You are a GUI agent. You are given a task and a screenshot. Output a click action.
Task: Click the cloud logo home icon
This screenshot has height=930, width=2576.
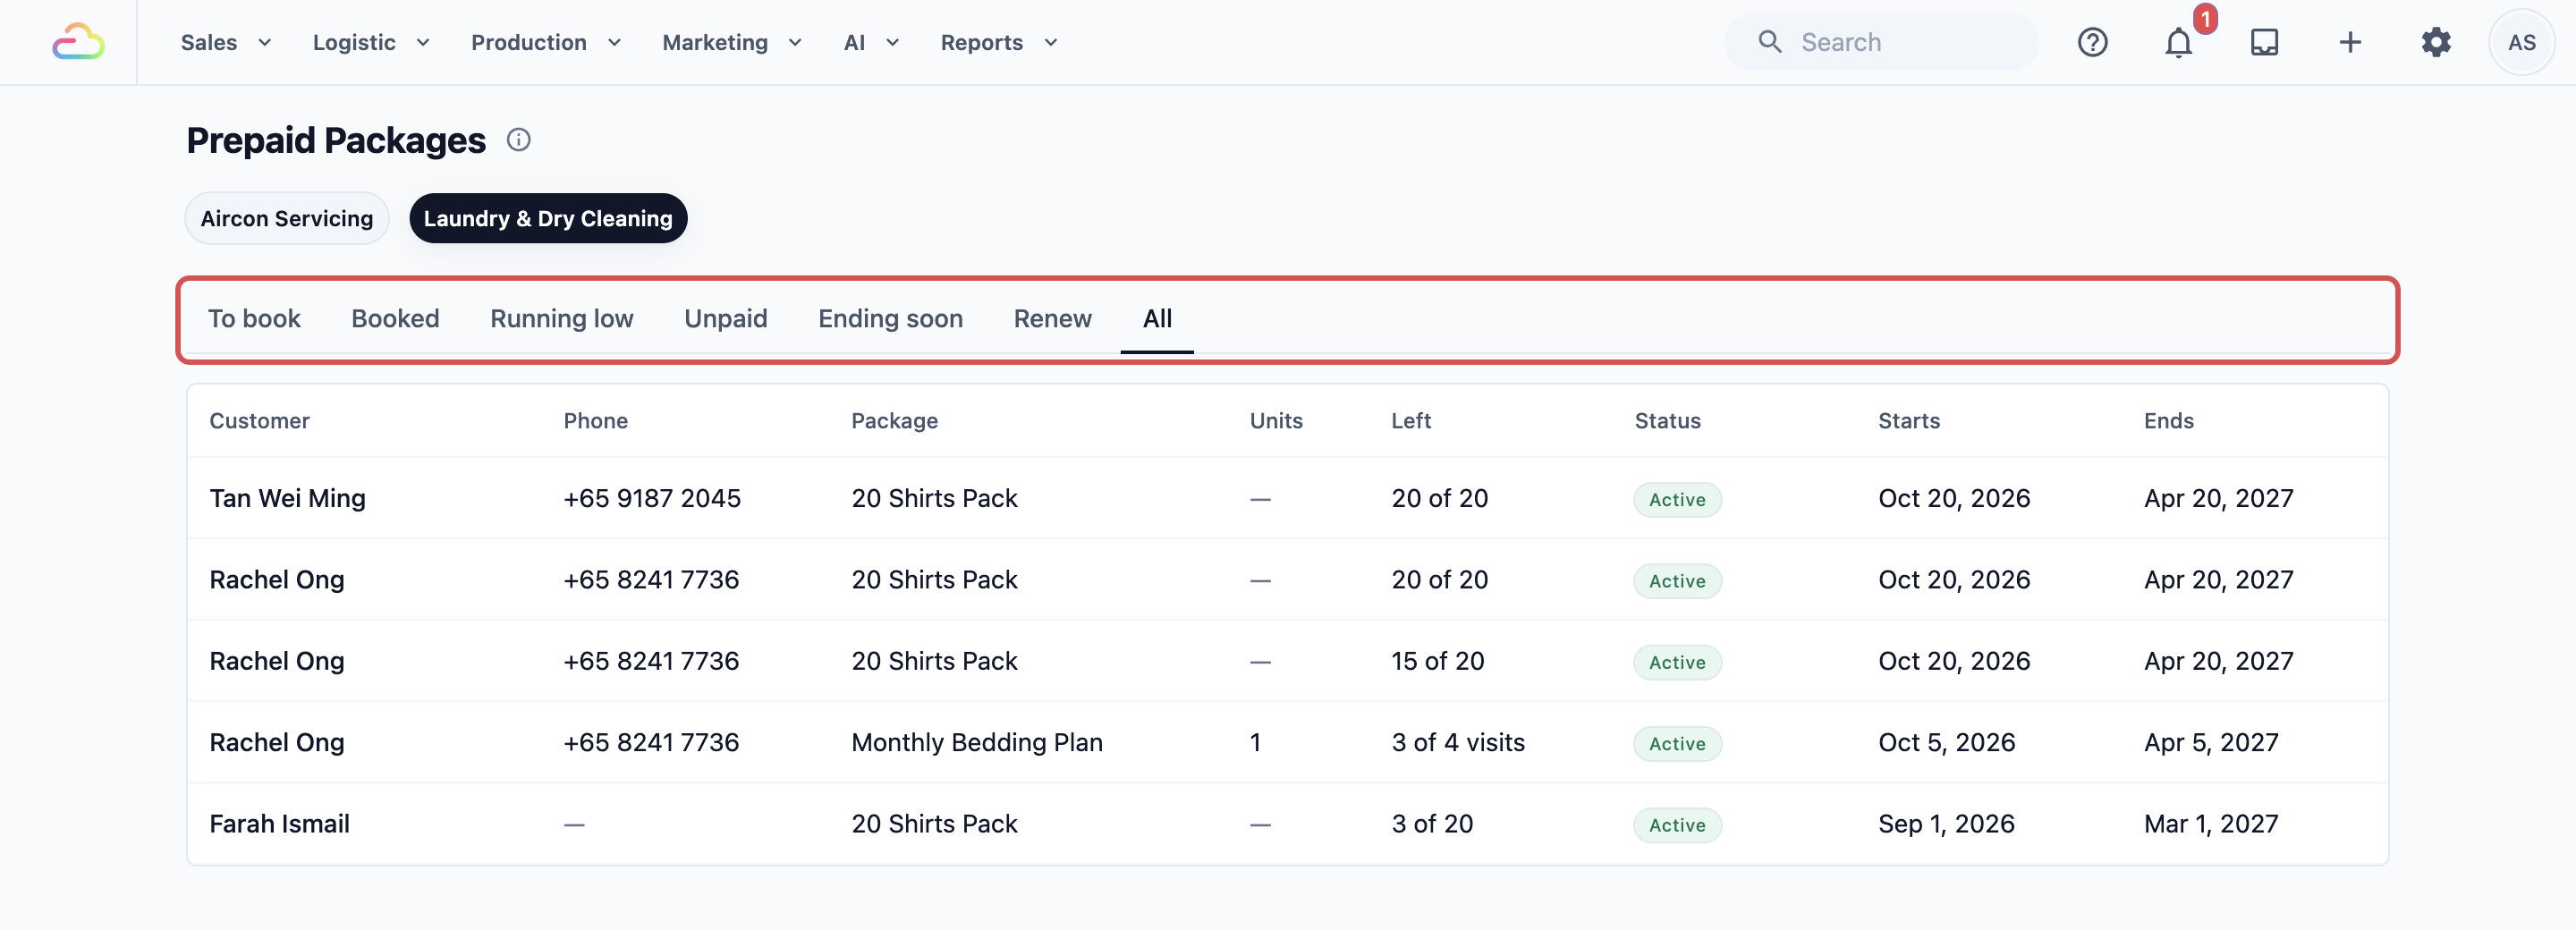pos(78,42)
